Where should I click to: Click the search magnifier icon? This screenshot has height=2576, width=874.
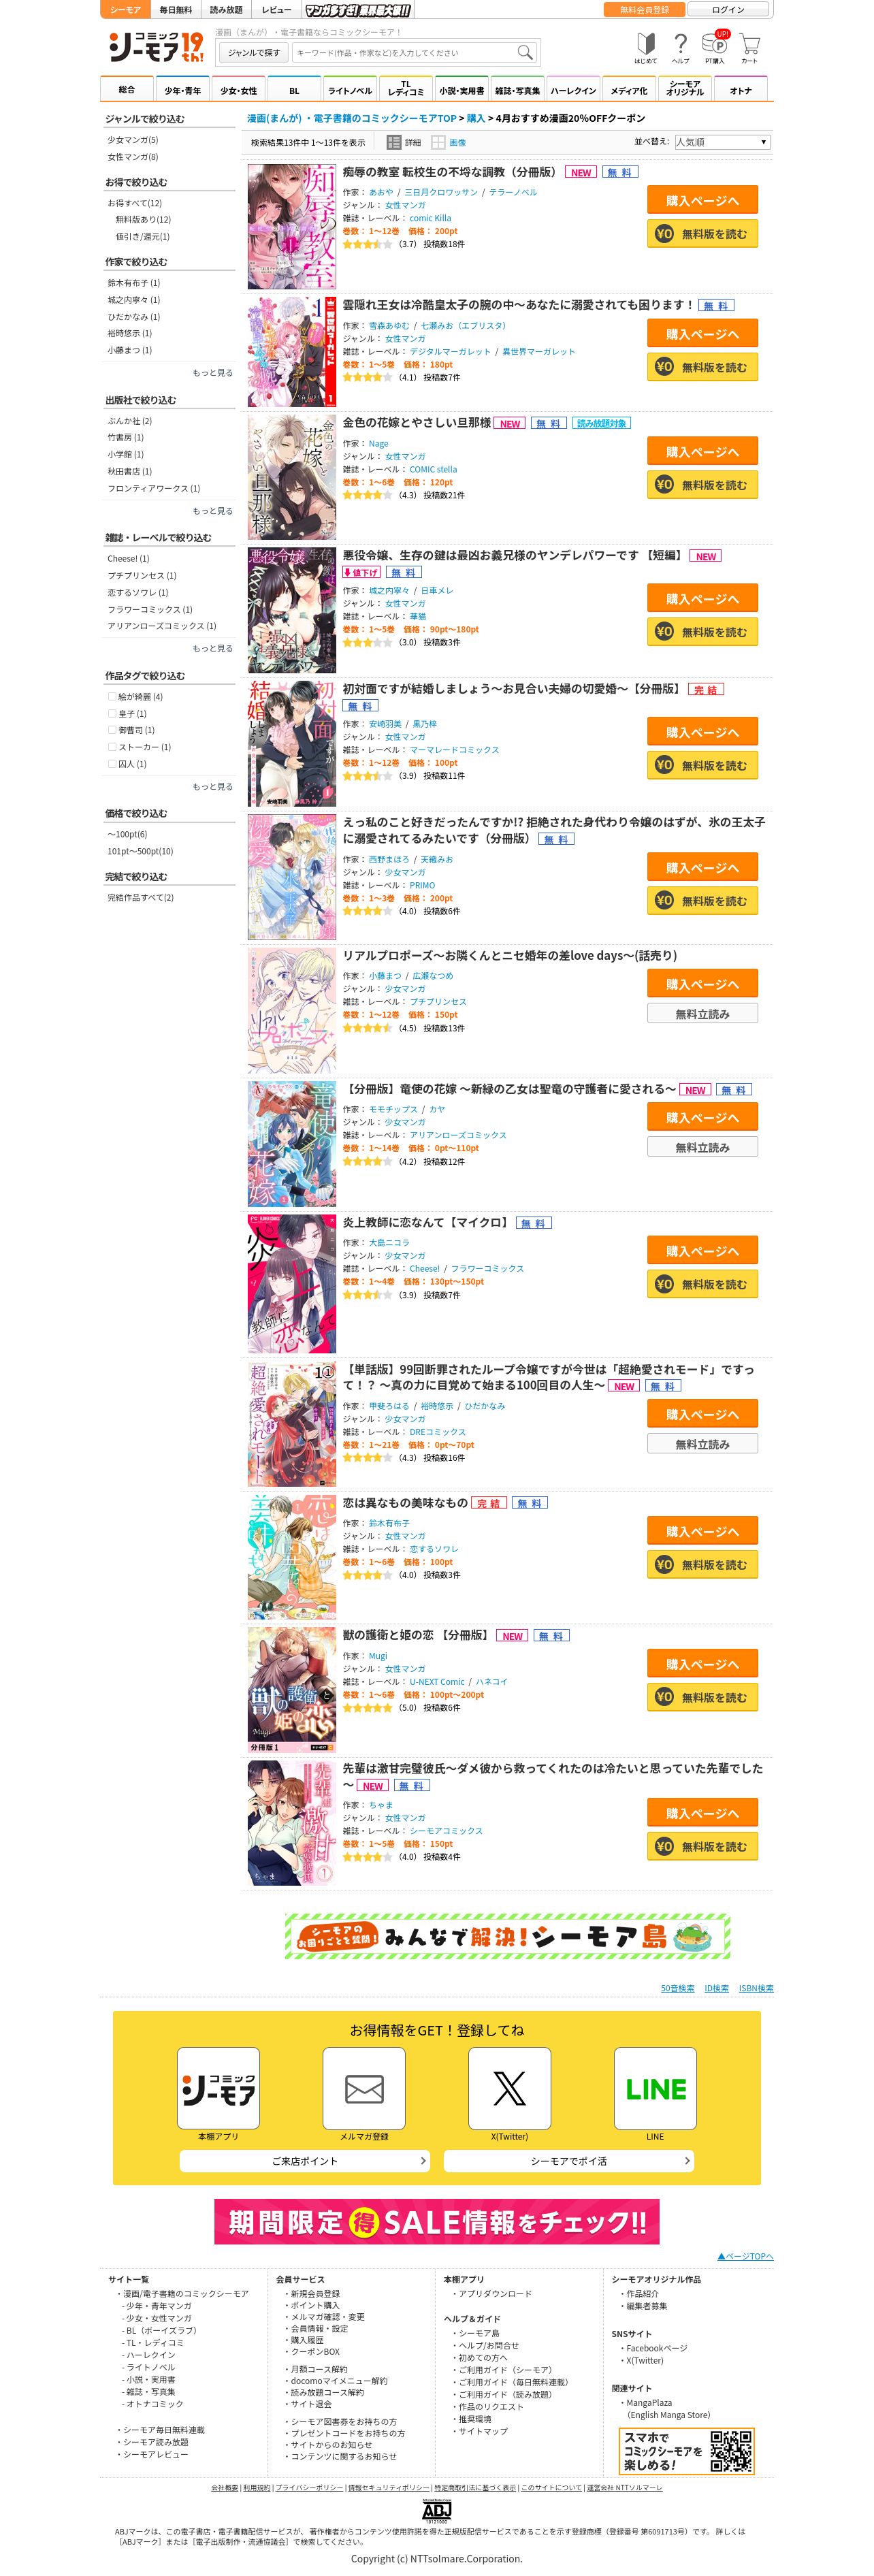pyautogui.click(x=524, y=53)
